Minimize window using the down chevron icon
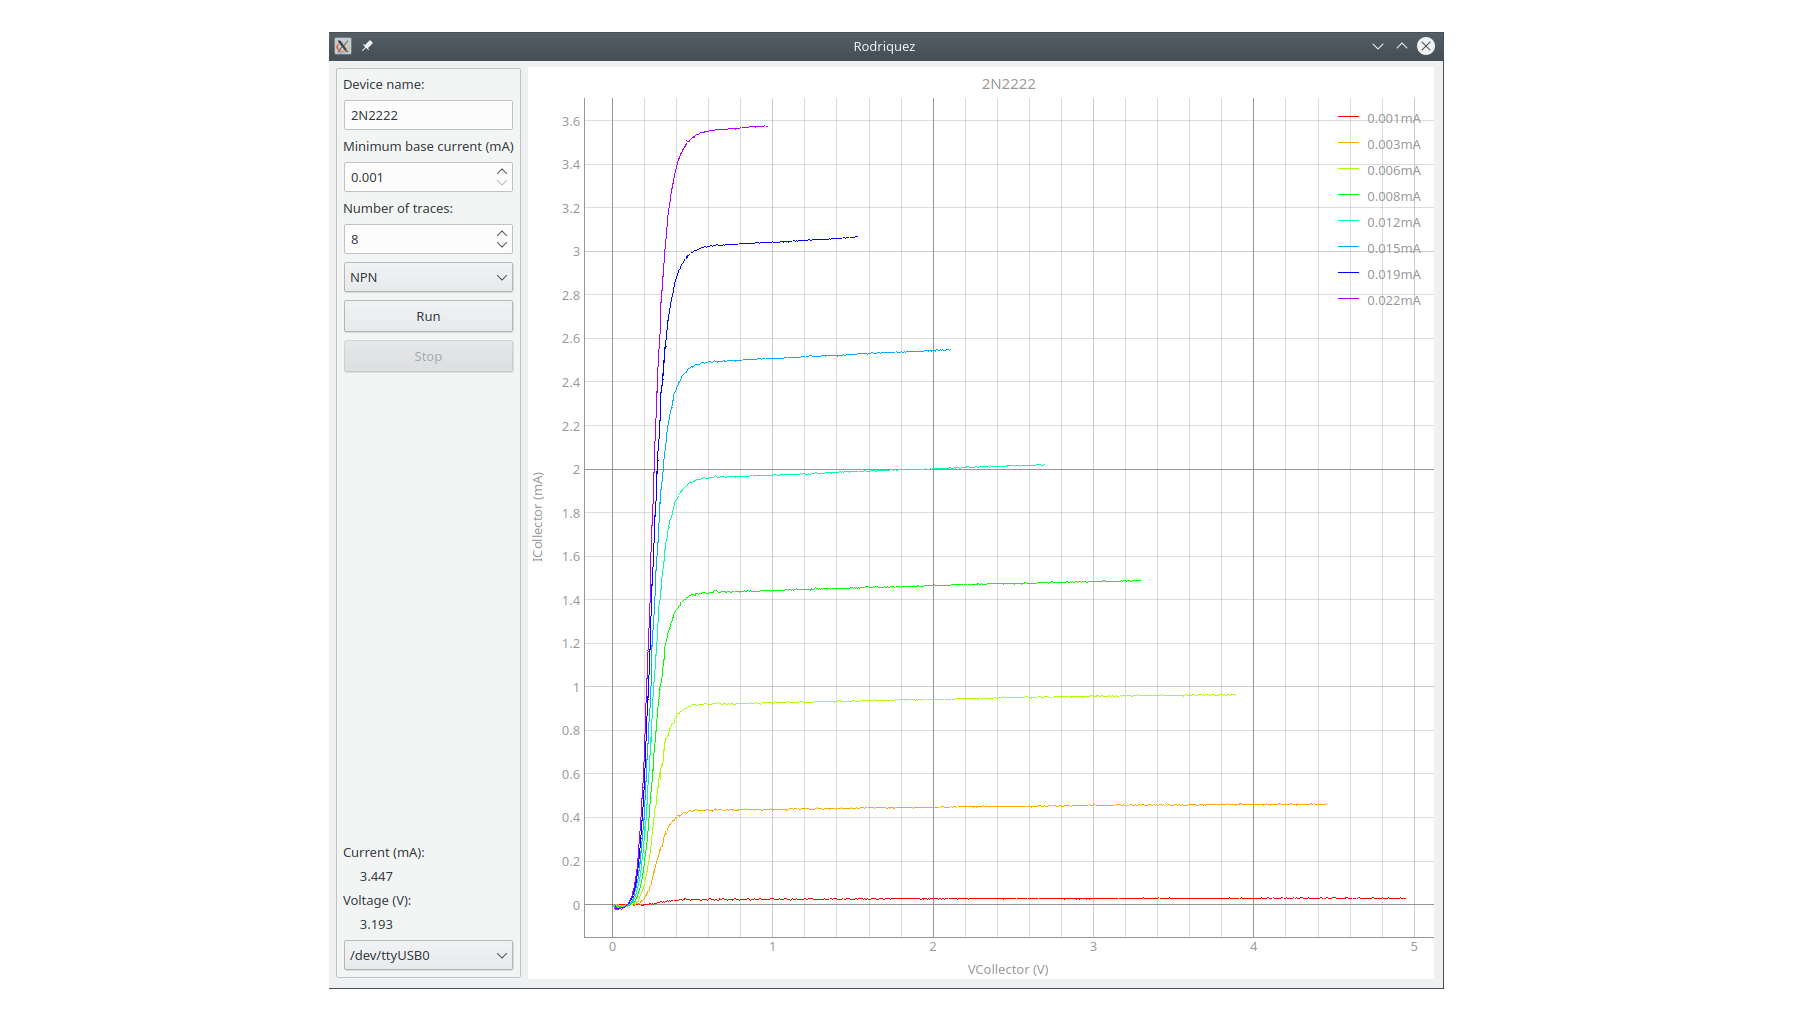 [1377, 46]
